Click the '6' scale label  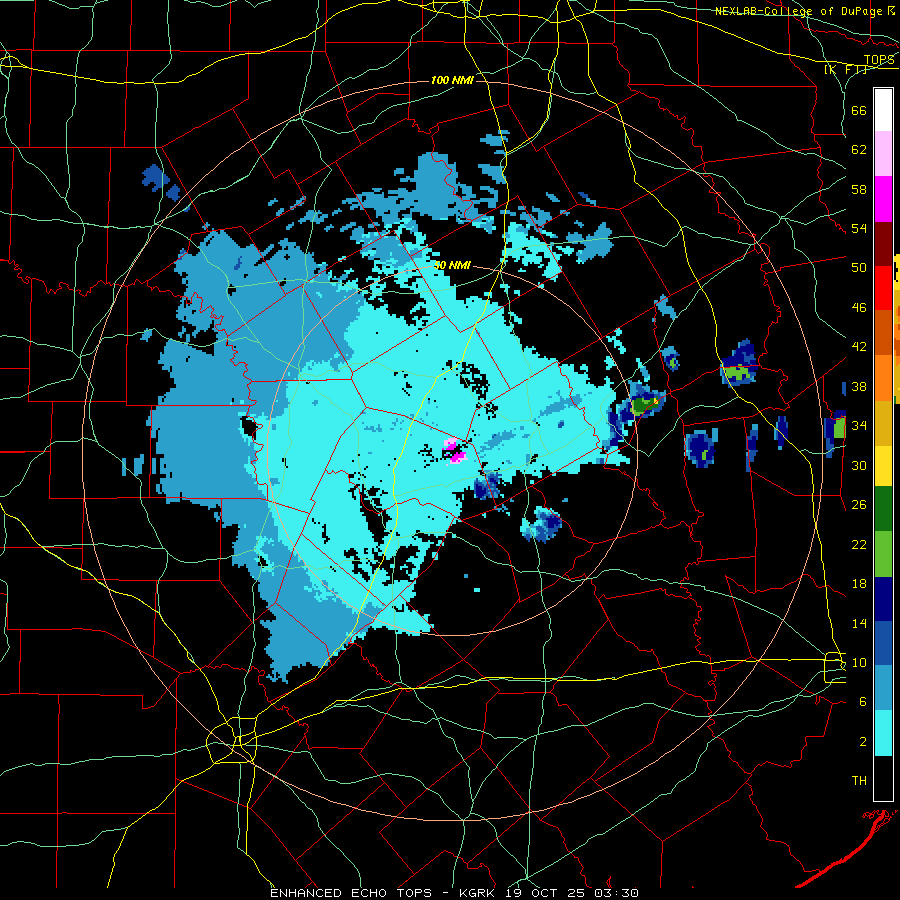pos(862,702)
